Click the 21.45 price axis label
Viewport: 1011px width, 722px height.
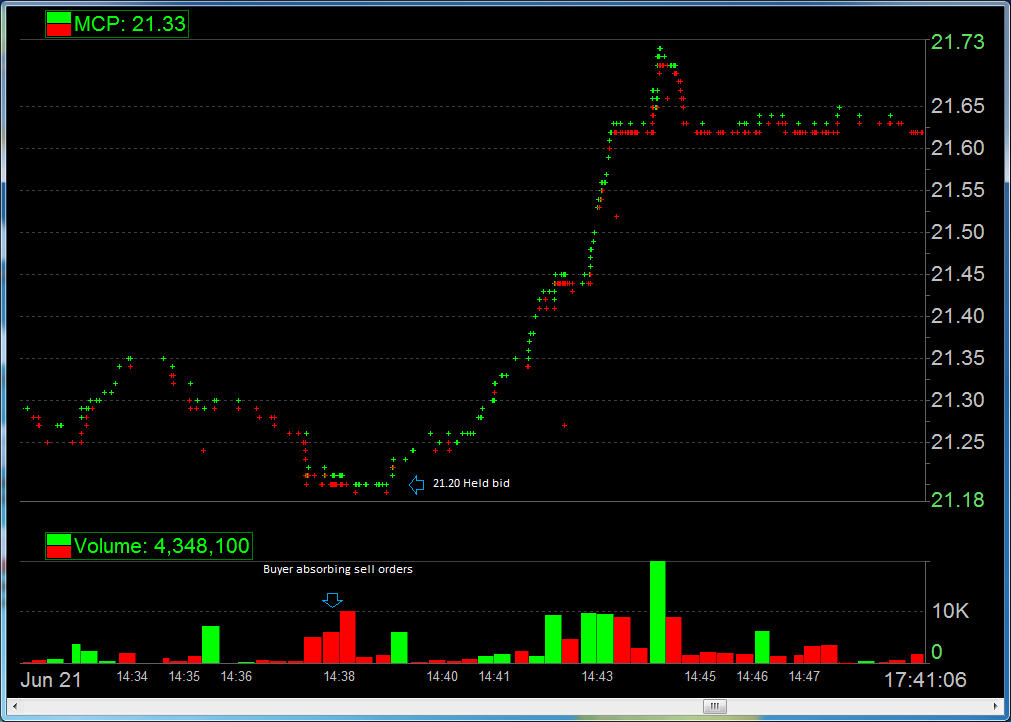point(957,275)
